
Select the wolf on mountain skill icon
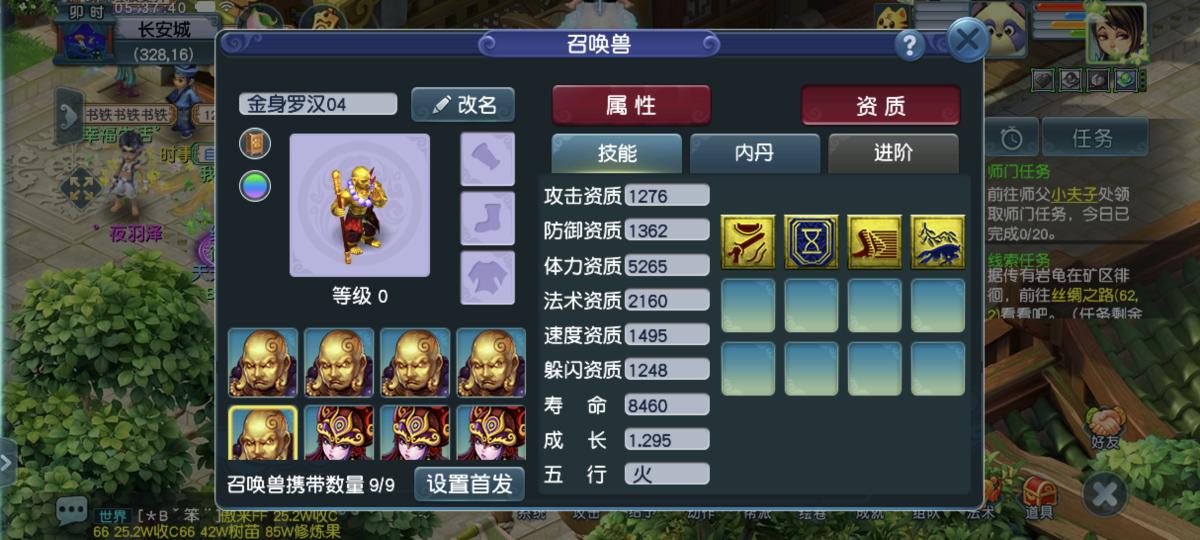click(x=938, y=242)
